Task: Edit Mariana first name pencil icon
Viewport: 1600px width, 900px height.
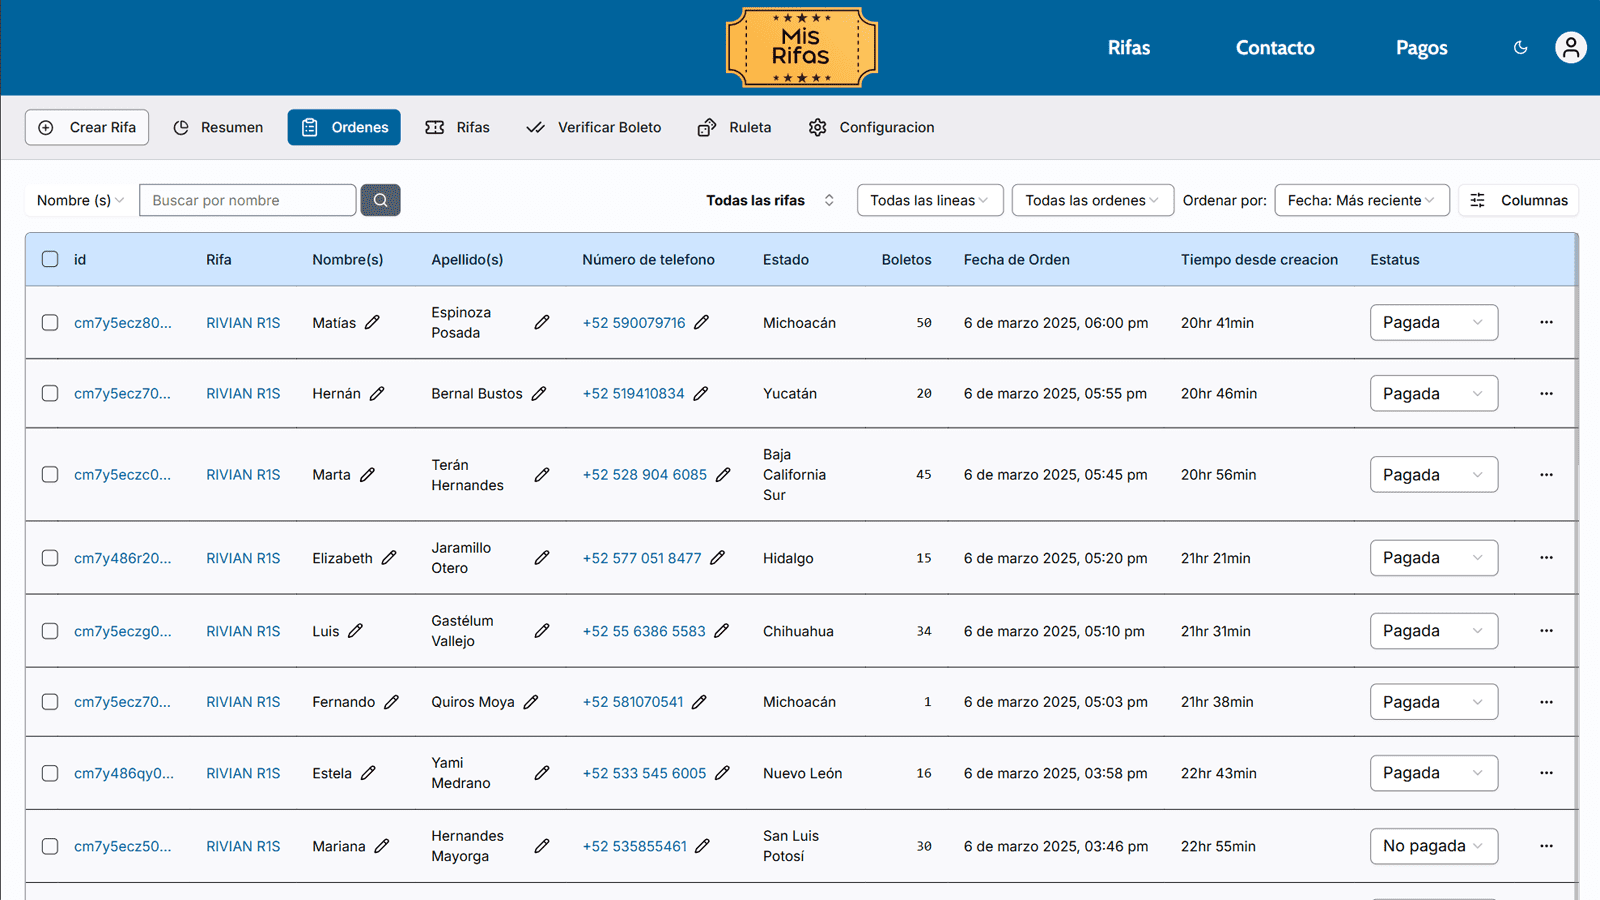Action: (x=381, y=845)
